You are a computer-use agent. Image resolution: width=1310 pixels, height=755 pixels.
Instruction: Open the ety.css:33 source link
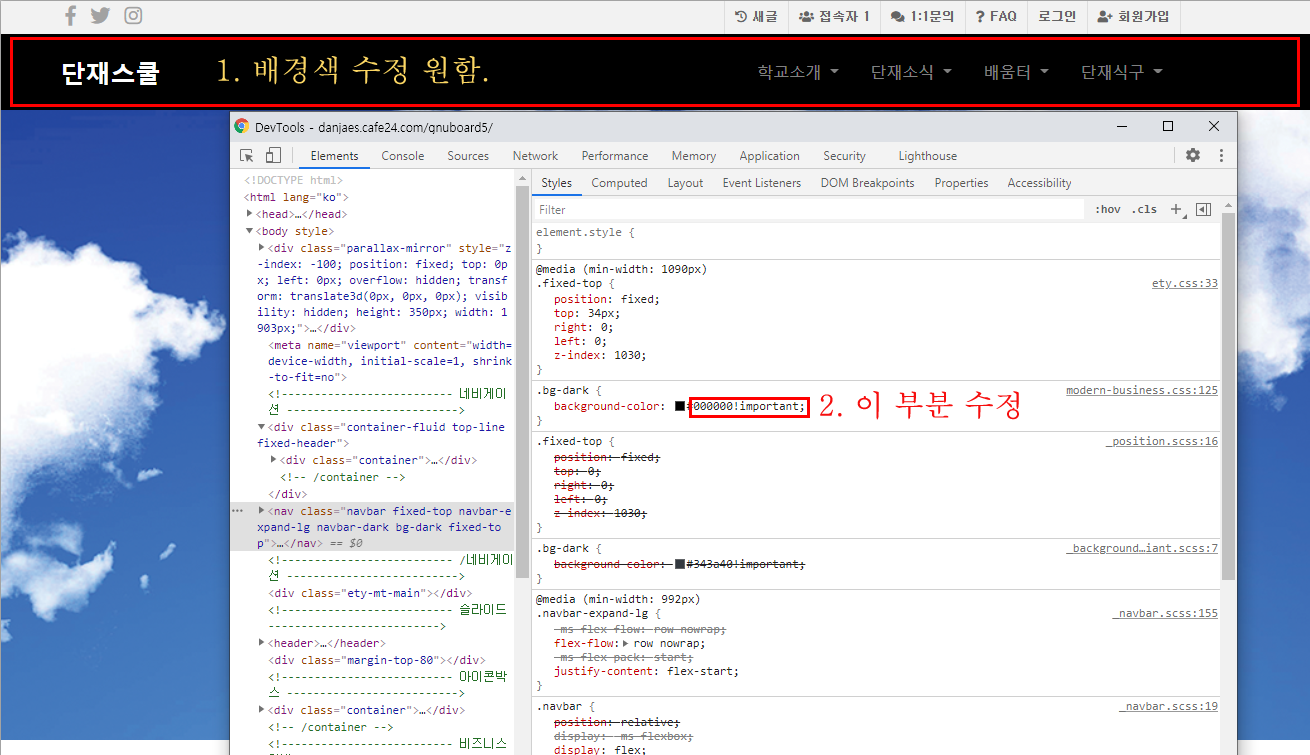[x=1184, y=283]
